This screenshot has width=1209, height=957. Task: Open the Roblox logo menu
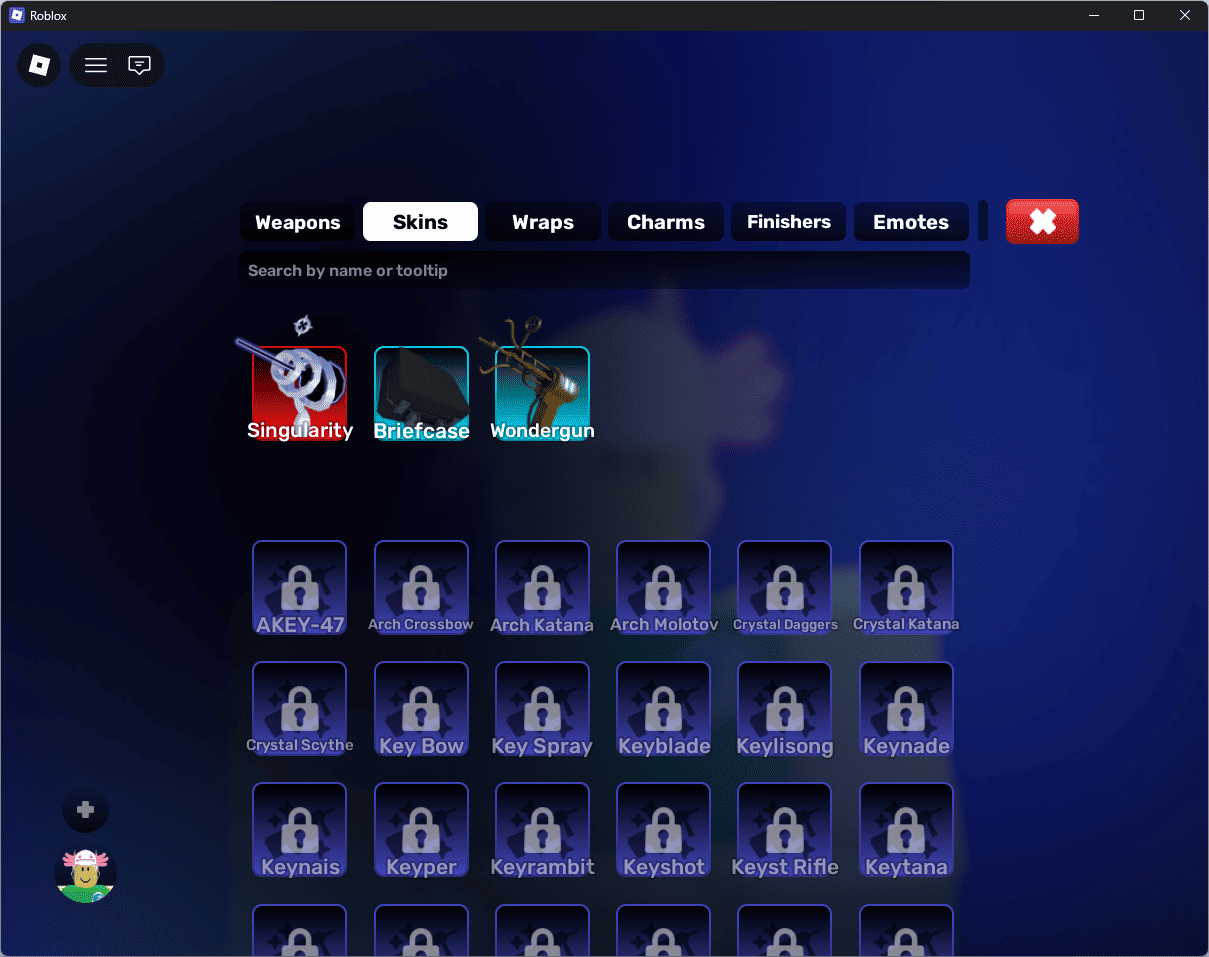pyautogui.click(x=39, y=65)
